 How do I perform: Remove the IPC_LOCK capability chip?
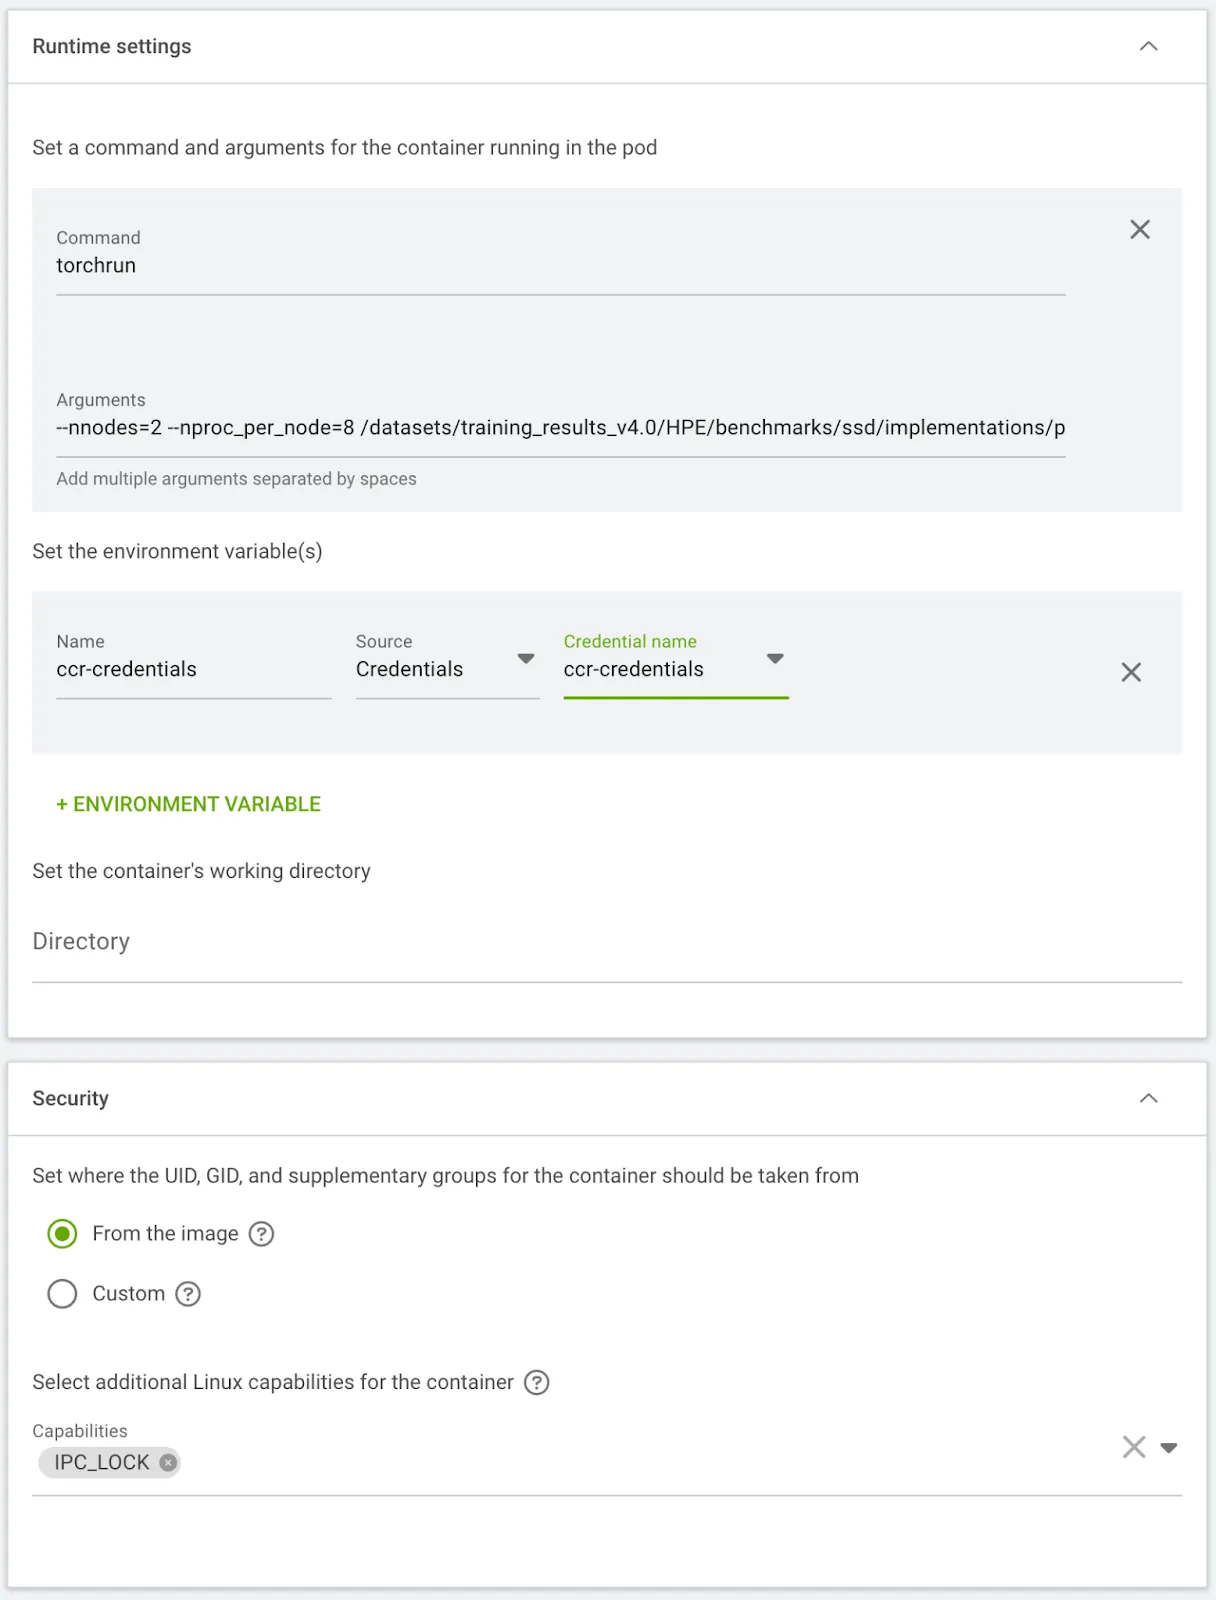click(168, 1462)
